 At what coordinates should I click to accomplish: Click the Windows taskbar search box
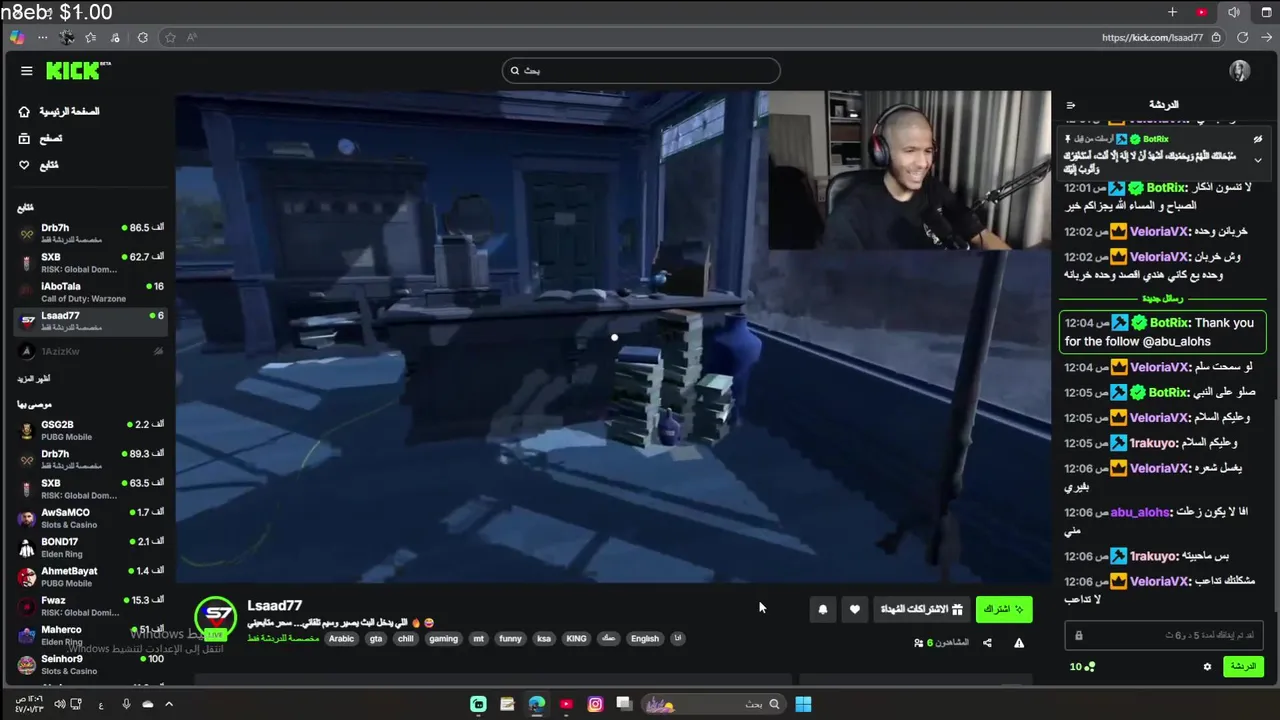713,704
